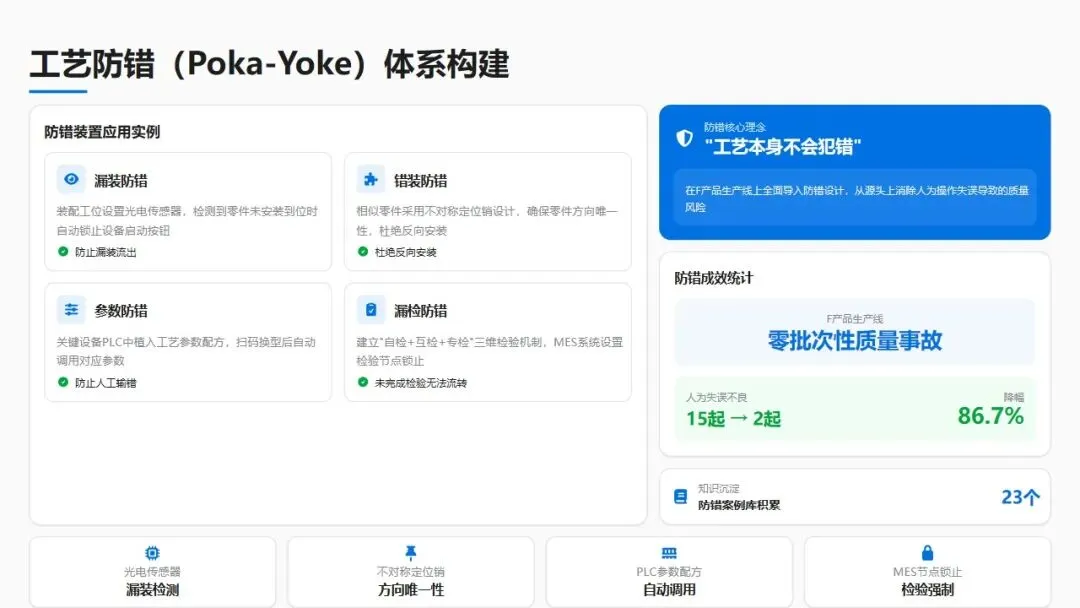
Task: Click the pin icon above 不对称定位销
Action: click(411, 552)
